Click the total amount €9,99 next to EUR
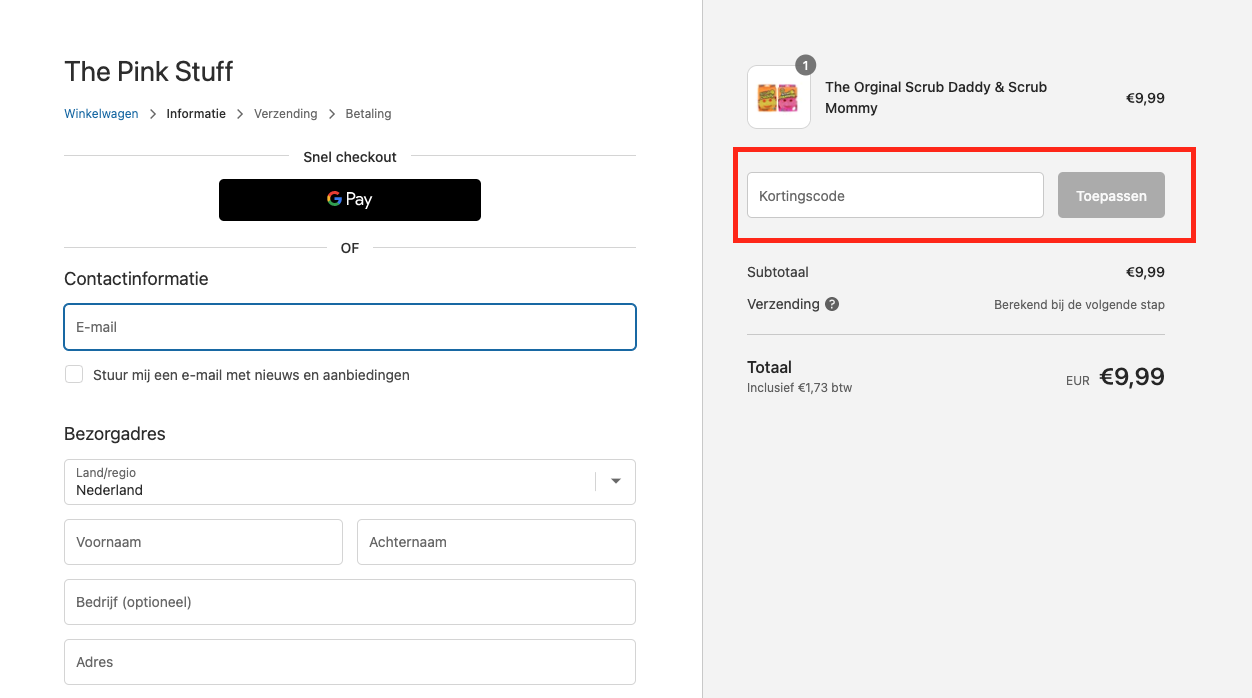The height and width of the screenshot is (698, 1252). [x=1132, y=377]
